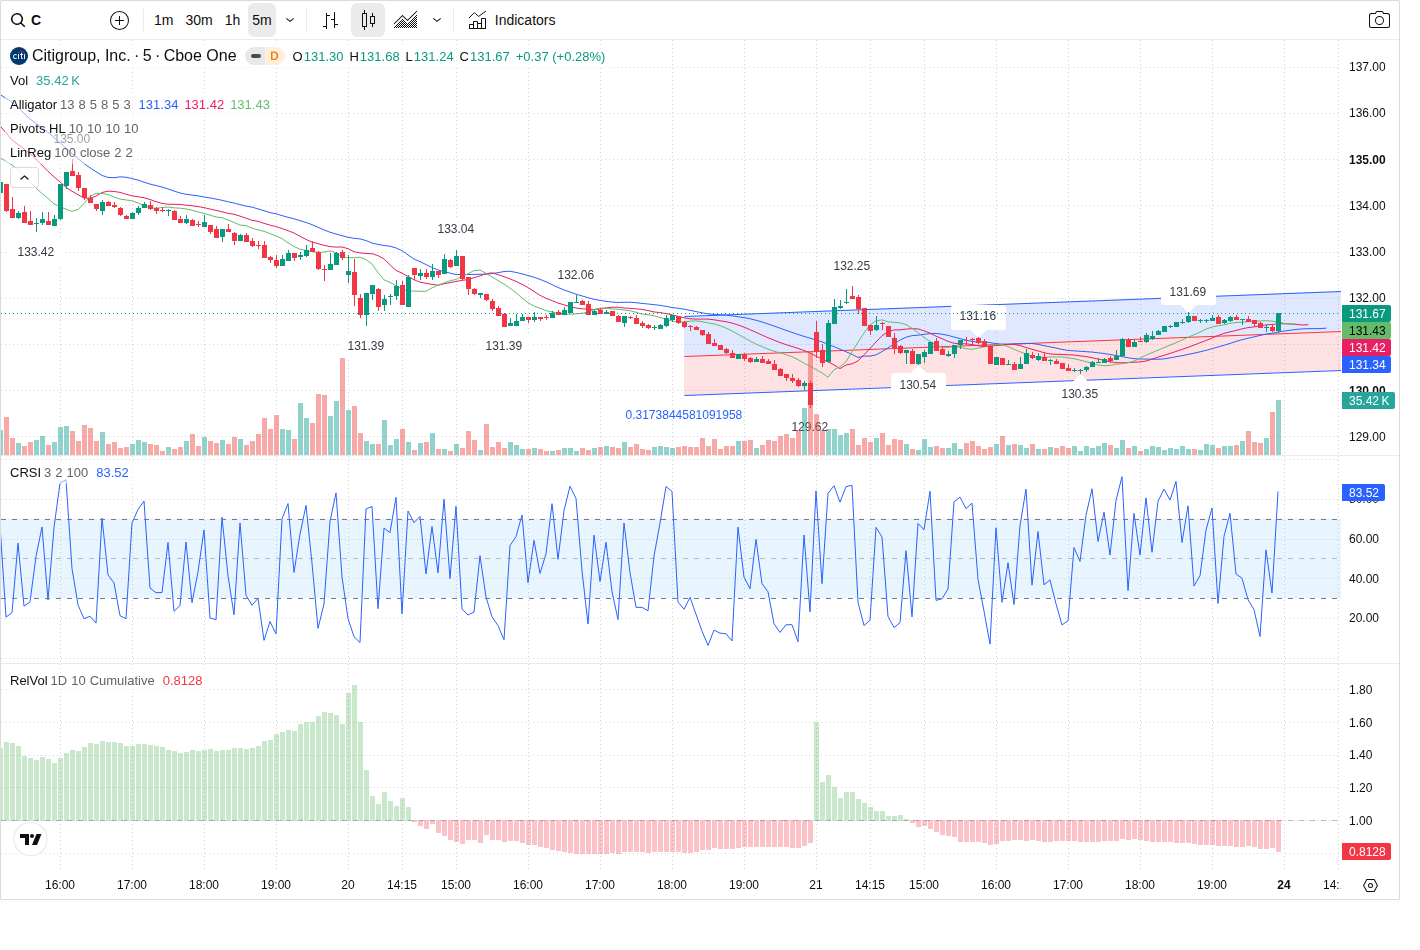Open chart settings gear icon
The height and width of the screenshot is (950, 1420).
pyautogui.click(x=1370, y=885)
